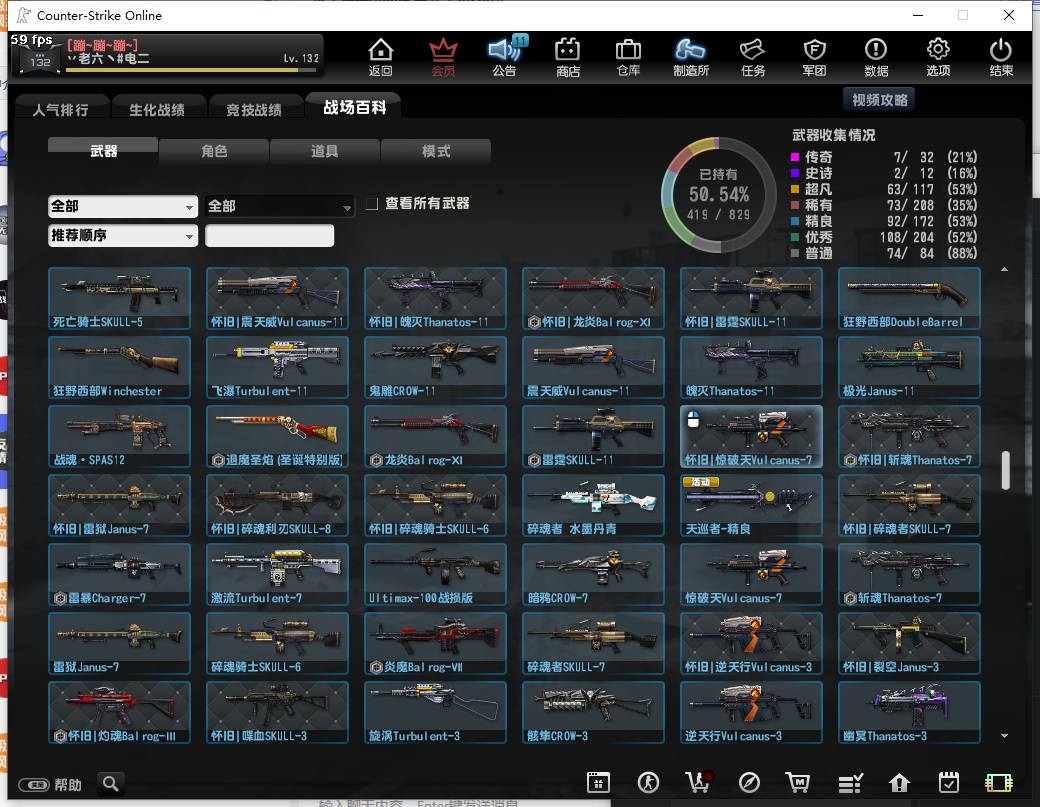Click the magnifier search icon beside 帮助
This screenshot has height=807, width=1040.
click(111, 784)
